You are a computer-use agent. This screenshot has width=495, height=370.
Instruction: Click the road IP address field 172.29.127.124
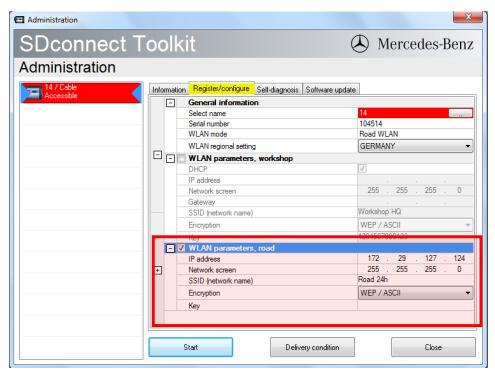tap(415, 258)
